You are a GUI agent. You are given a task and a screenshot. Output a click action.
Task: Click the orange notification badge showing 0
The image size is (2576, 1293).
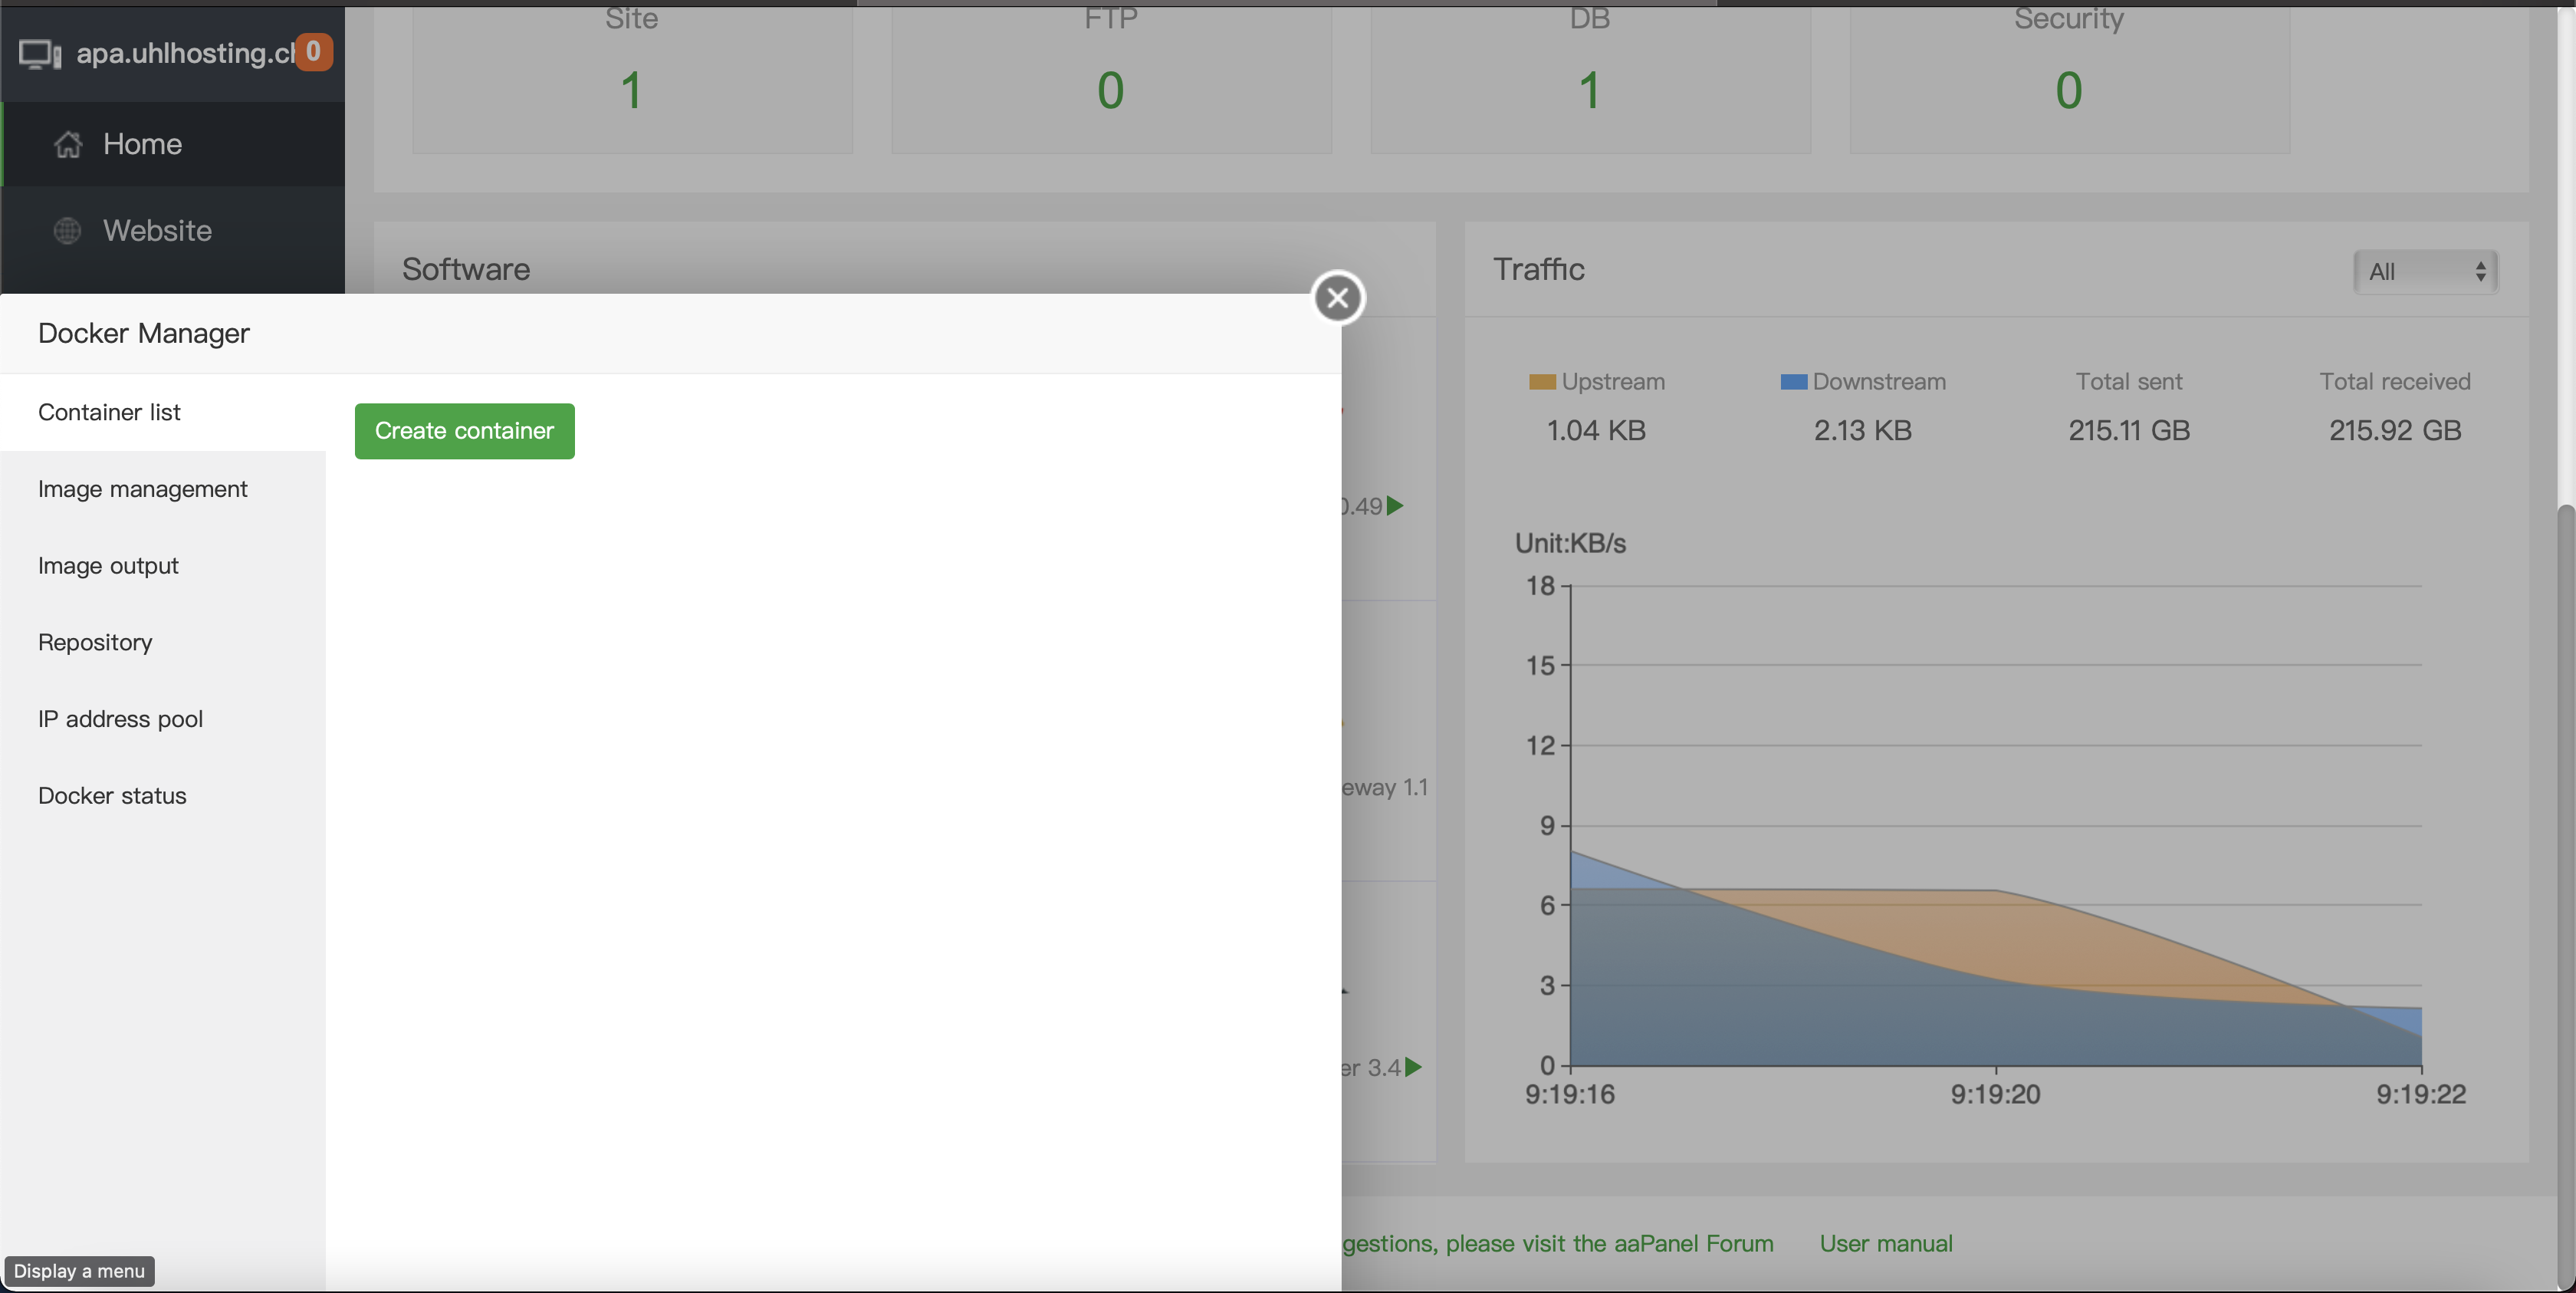point(313,51)
